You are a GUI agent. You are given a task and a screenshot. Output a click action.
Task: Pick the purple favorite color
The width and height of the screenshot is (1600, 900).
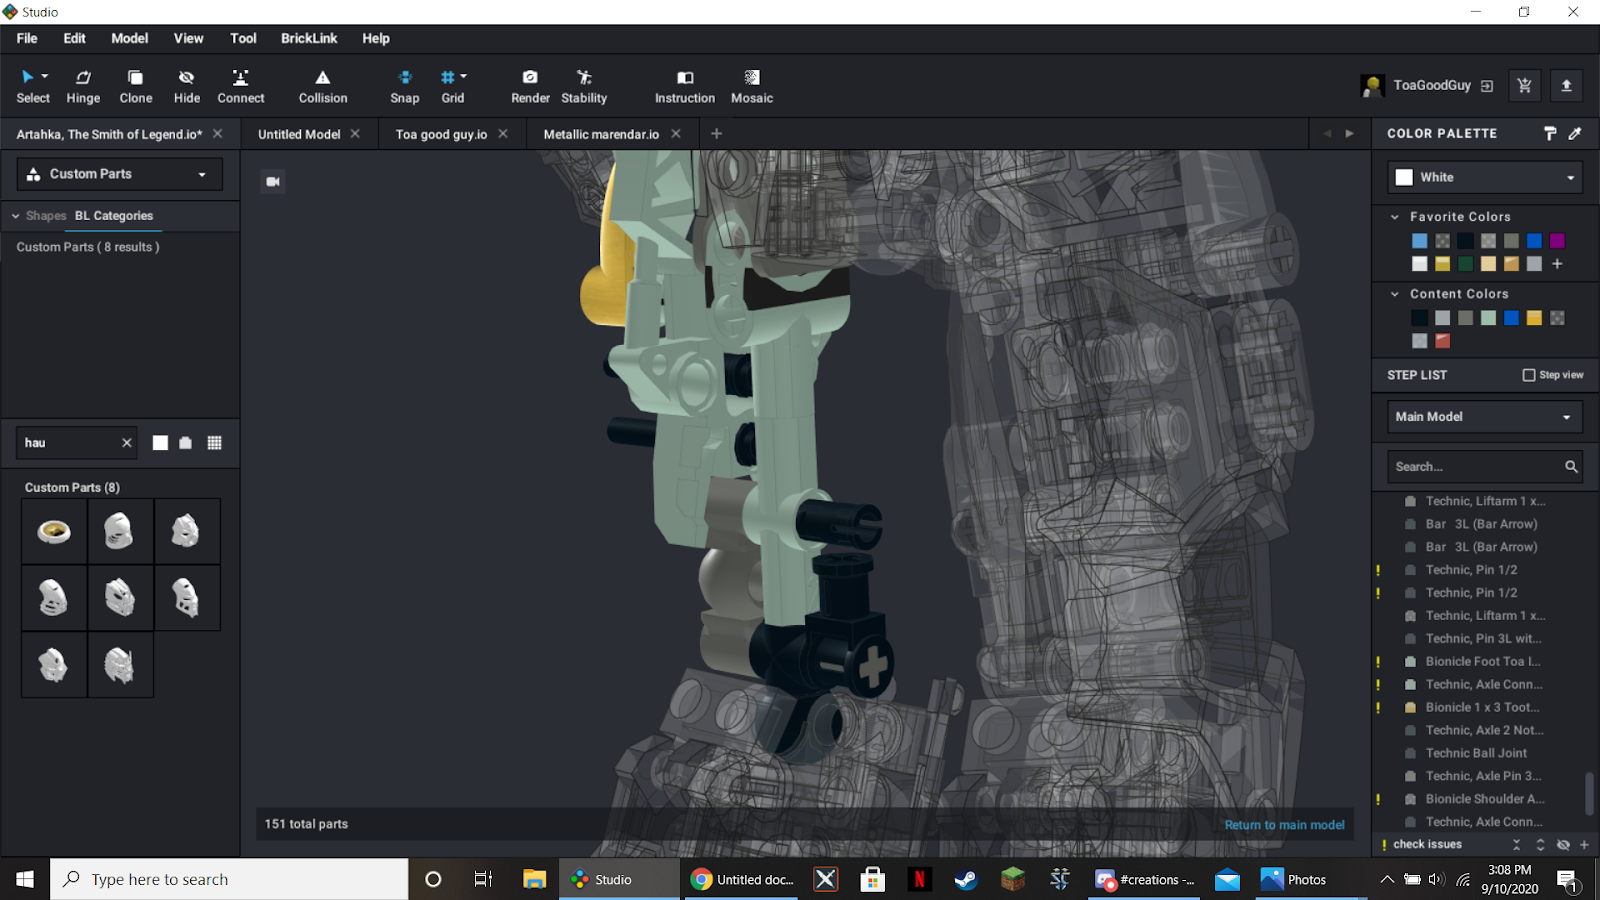(x=1557, y=241)
